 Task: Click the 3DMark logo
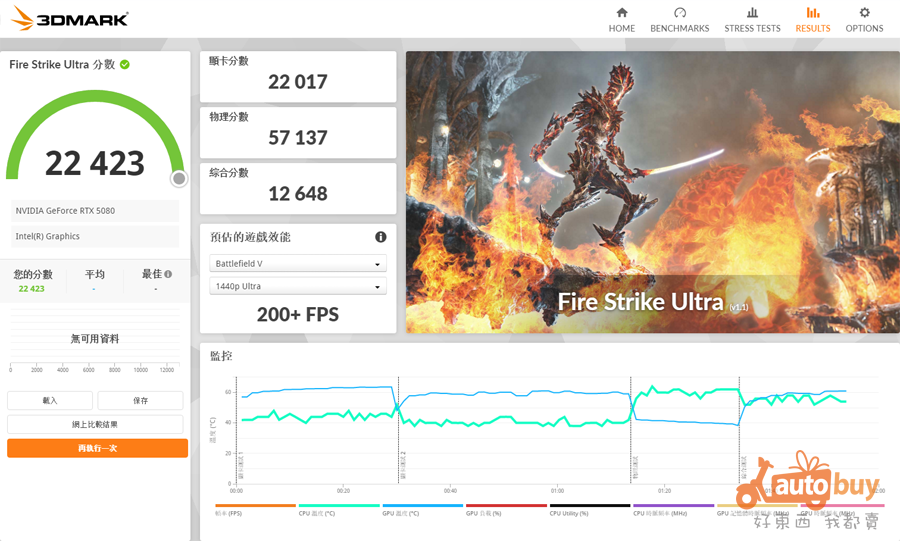click(69, 19)
